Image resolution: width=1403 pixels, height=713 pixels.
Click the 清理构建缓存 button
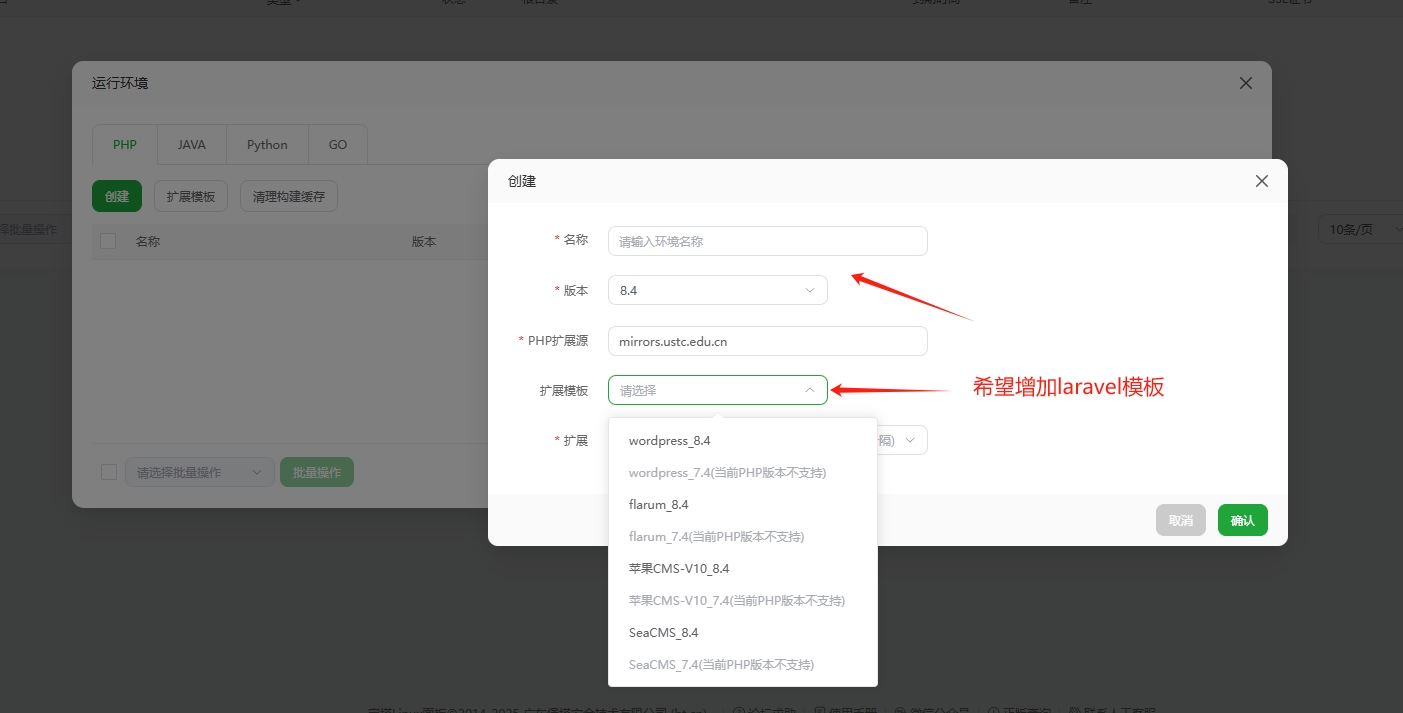(288, 196)
